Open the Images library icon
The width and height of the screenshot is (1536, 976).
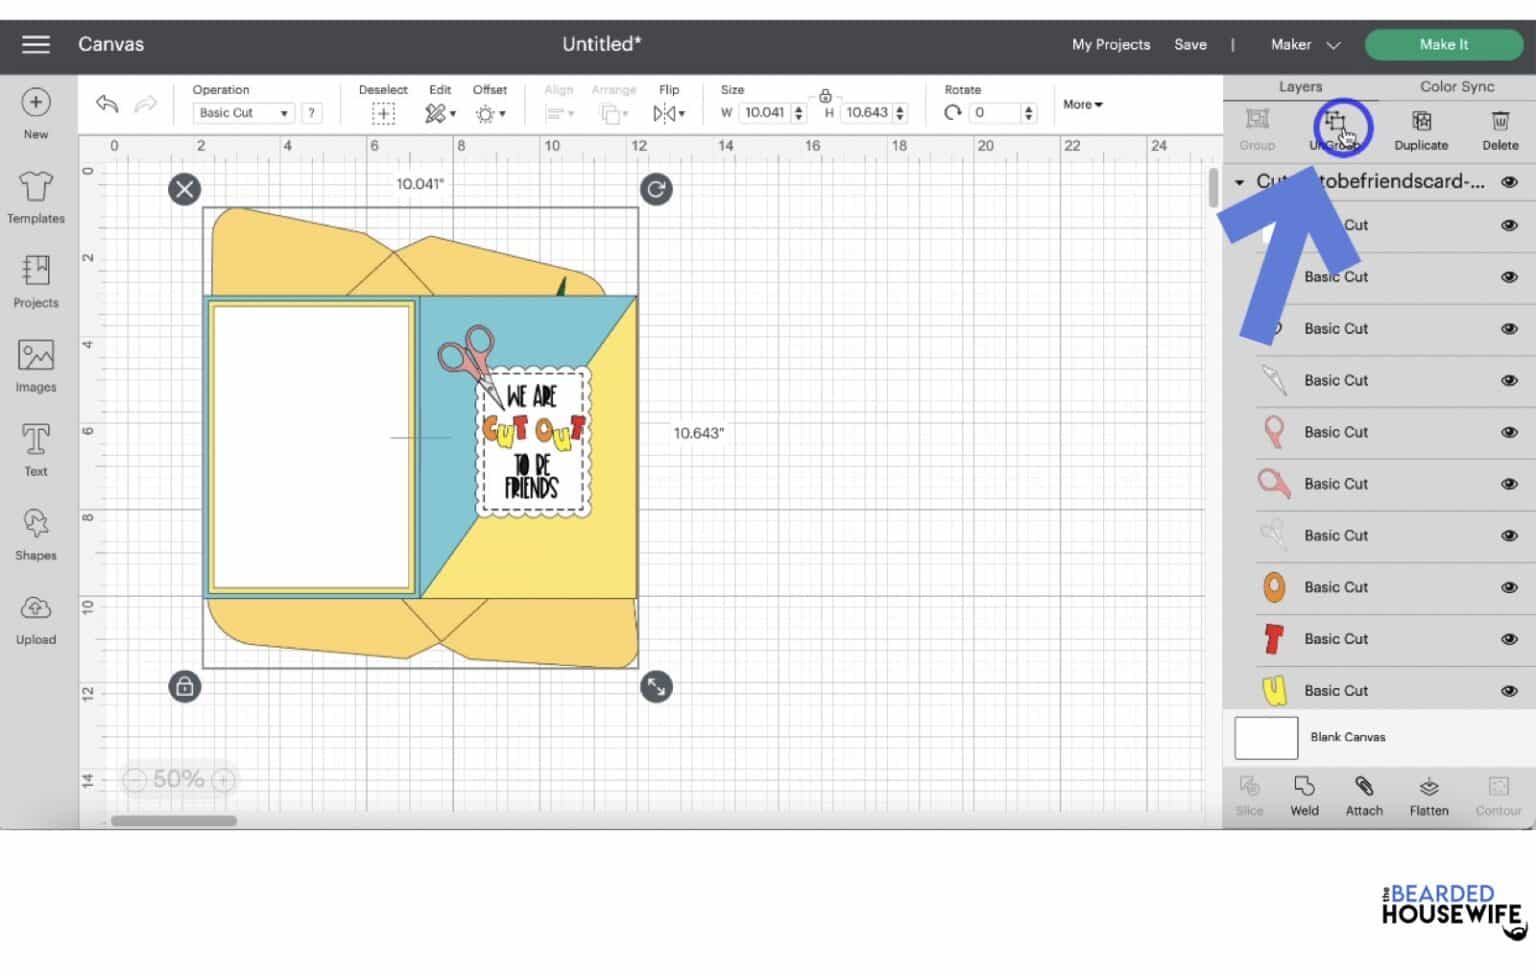tap(36, 356)
